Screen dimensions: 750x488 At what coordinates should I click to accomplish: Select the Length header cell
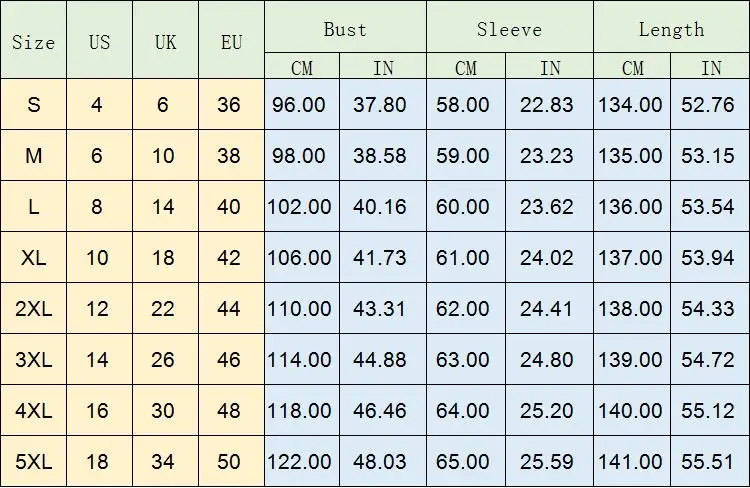point(671,27)
